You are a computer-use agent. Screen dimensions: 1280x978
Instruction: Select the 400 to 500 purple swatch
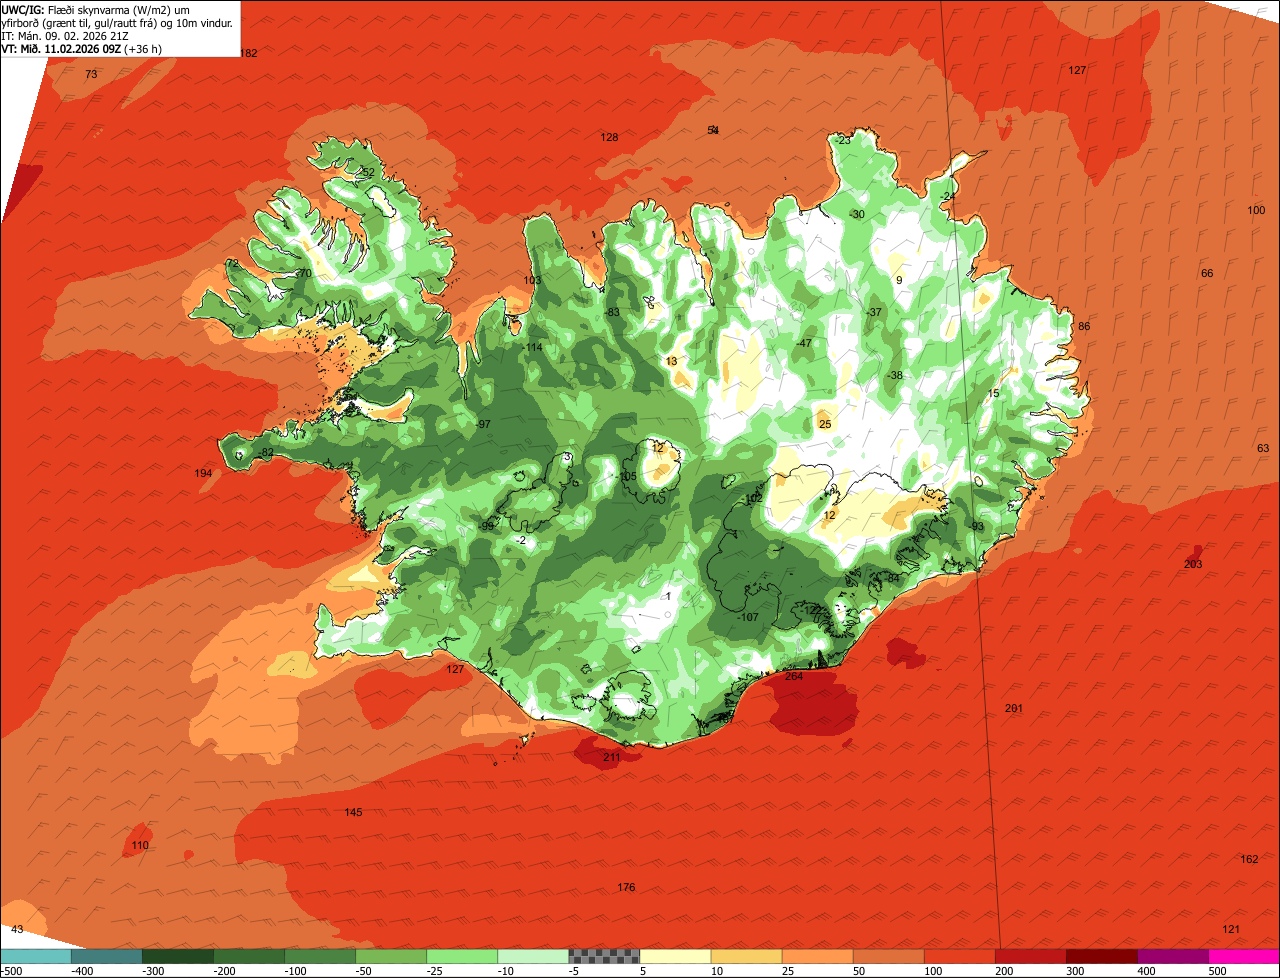(x=1172, y=956)
